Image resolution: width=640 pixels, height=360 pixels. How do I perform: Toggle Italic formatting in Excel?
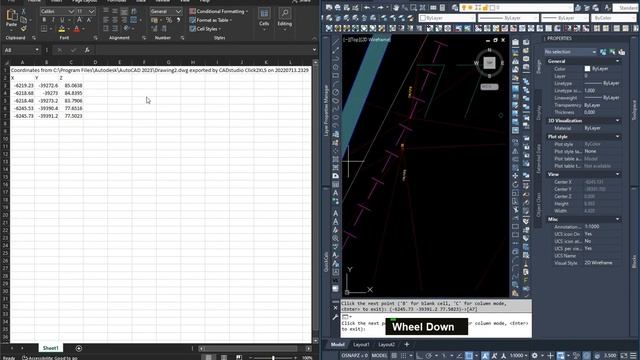53,20
